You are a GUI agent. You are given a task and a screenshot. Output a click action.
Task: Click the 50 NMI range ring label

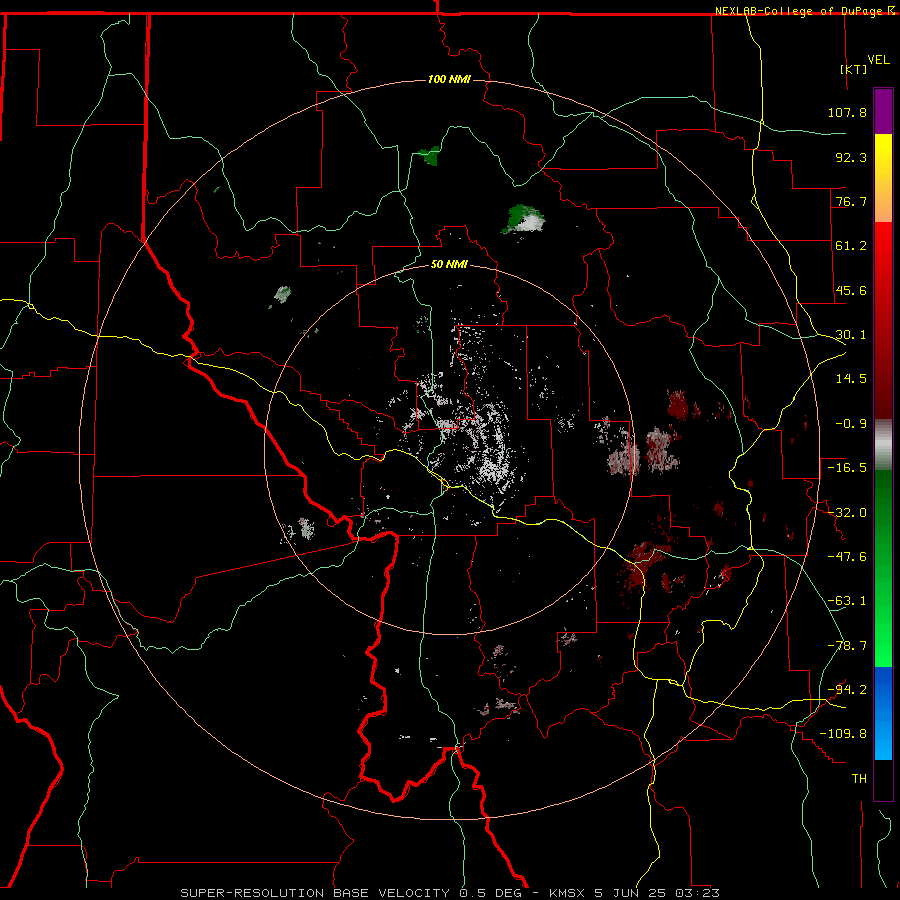[449, 264]
